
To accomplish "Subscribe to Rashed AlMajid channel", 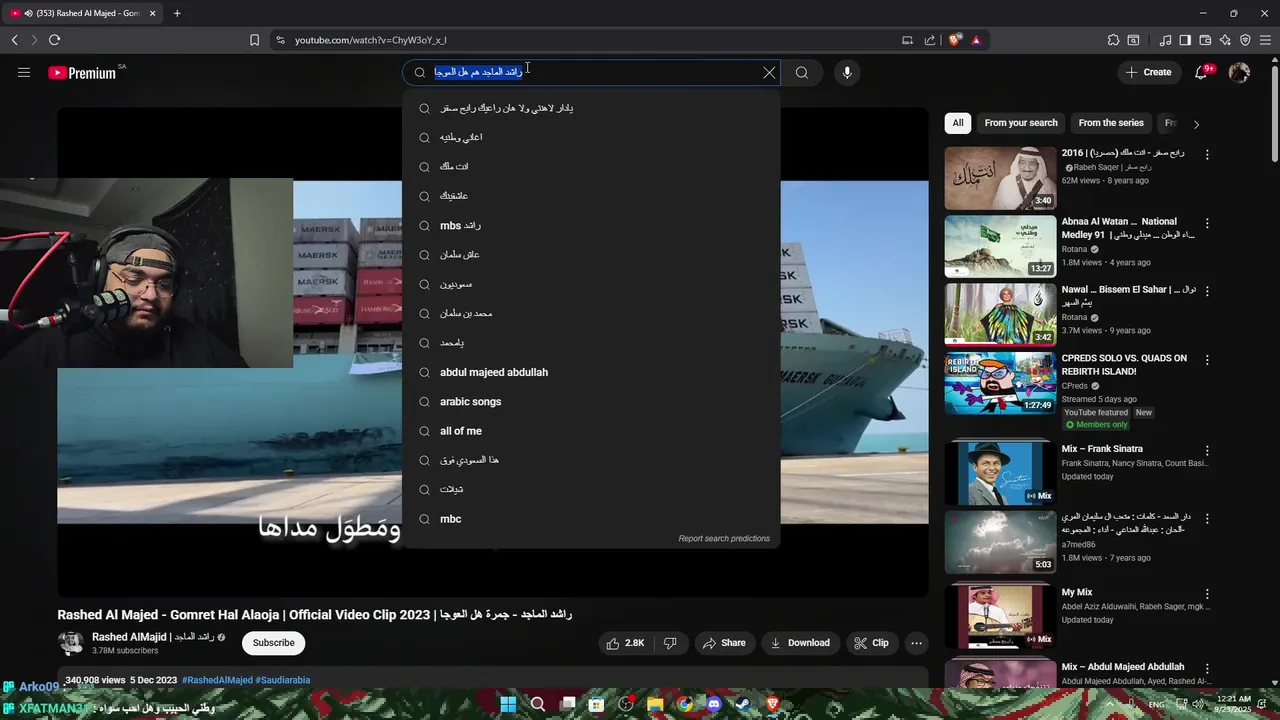I will (273, 643).
